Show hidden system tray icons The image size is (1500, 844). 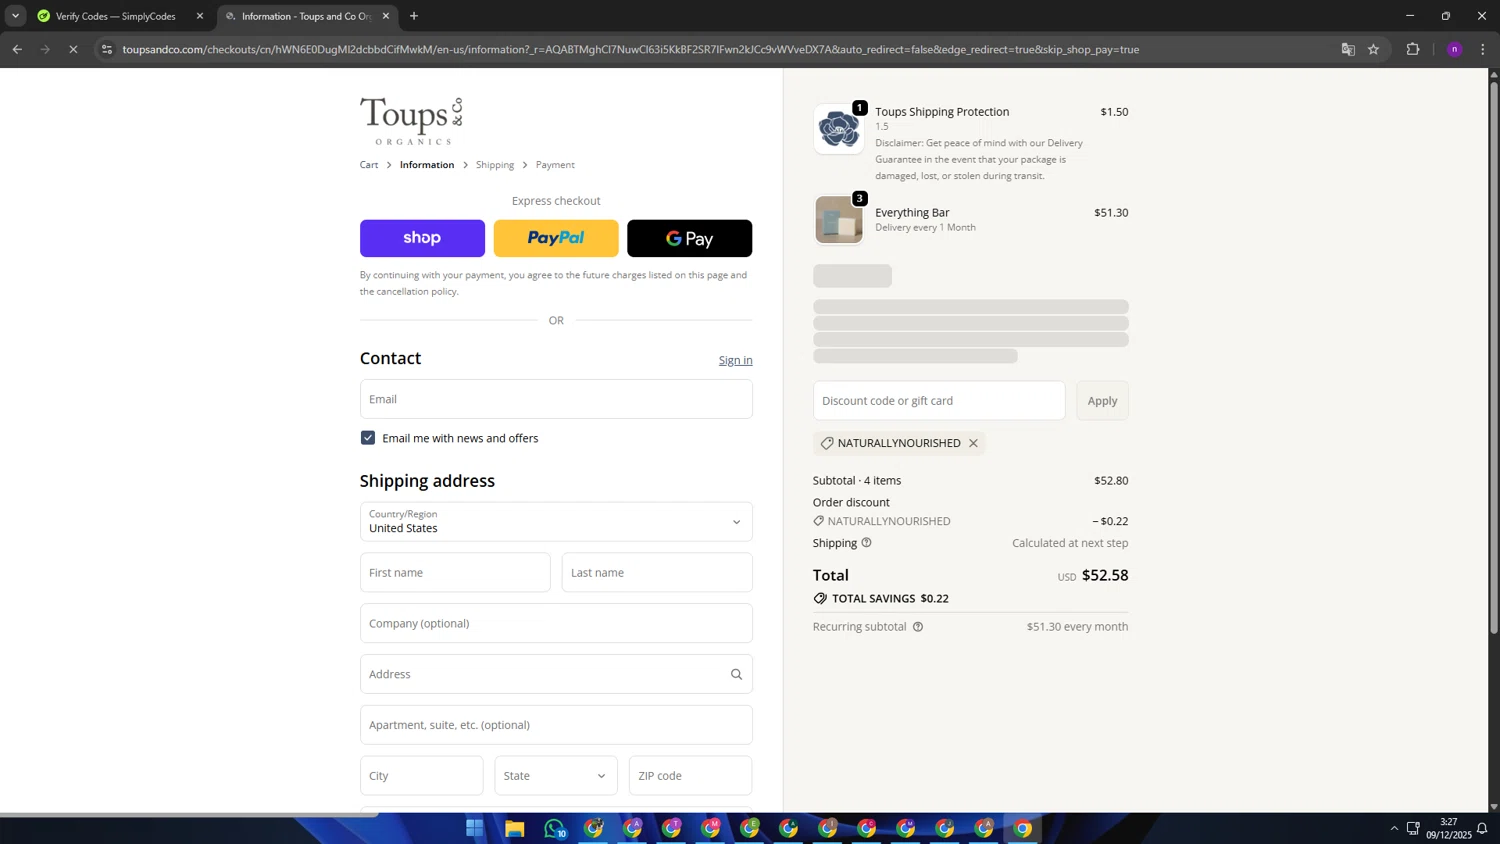(1394, 829)
